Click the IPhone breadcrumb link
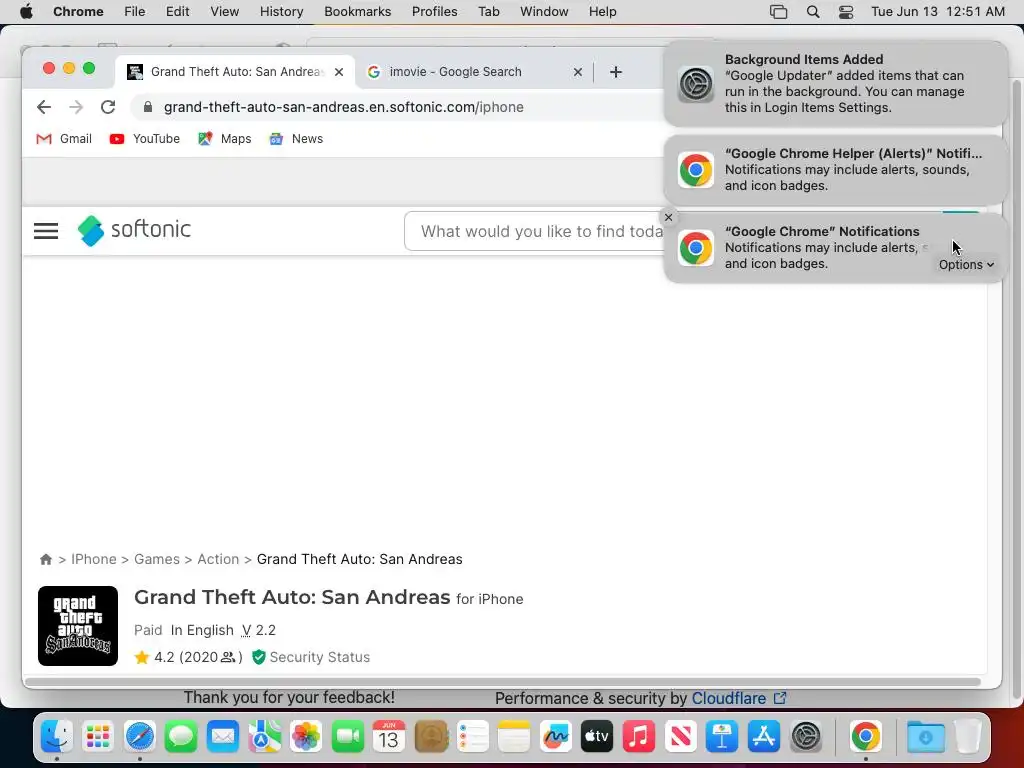 (93, 560)
